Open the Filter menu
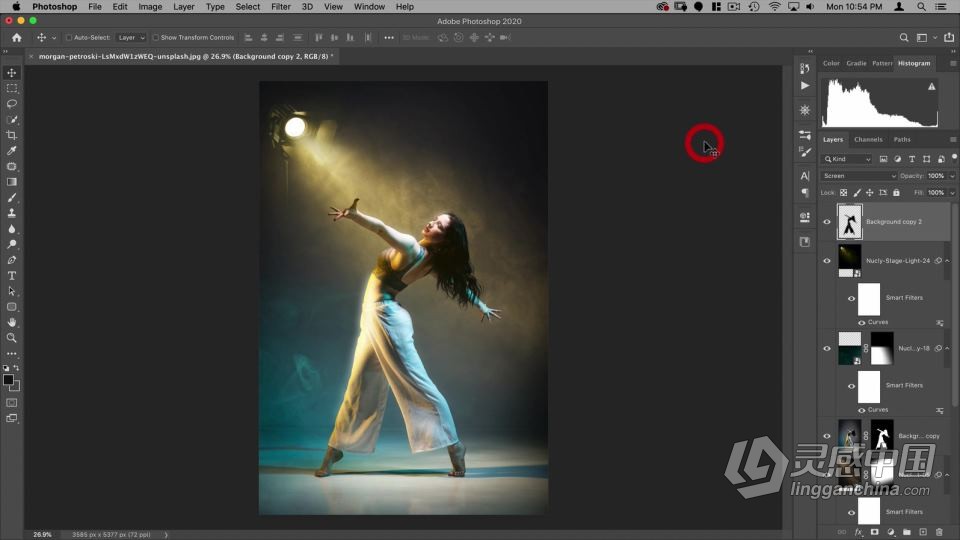Viewport: 960px width, 540px height. pyautogui.click(x=281, y=7)
